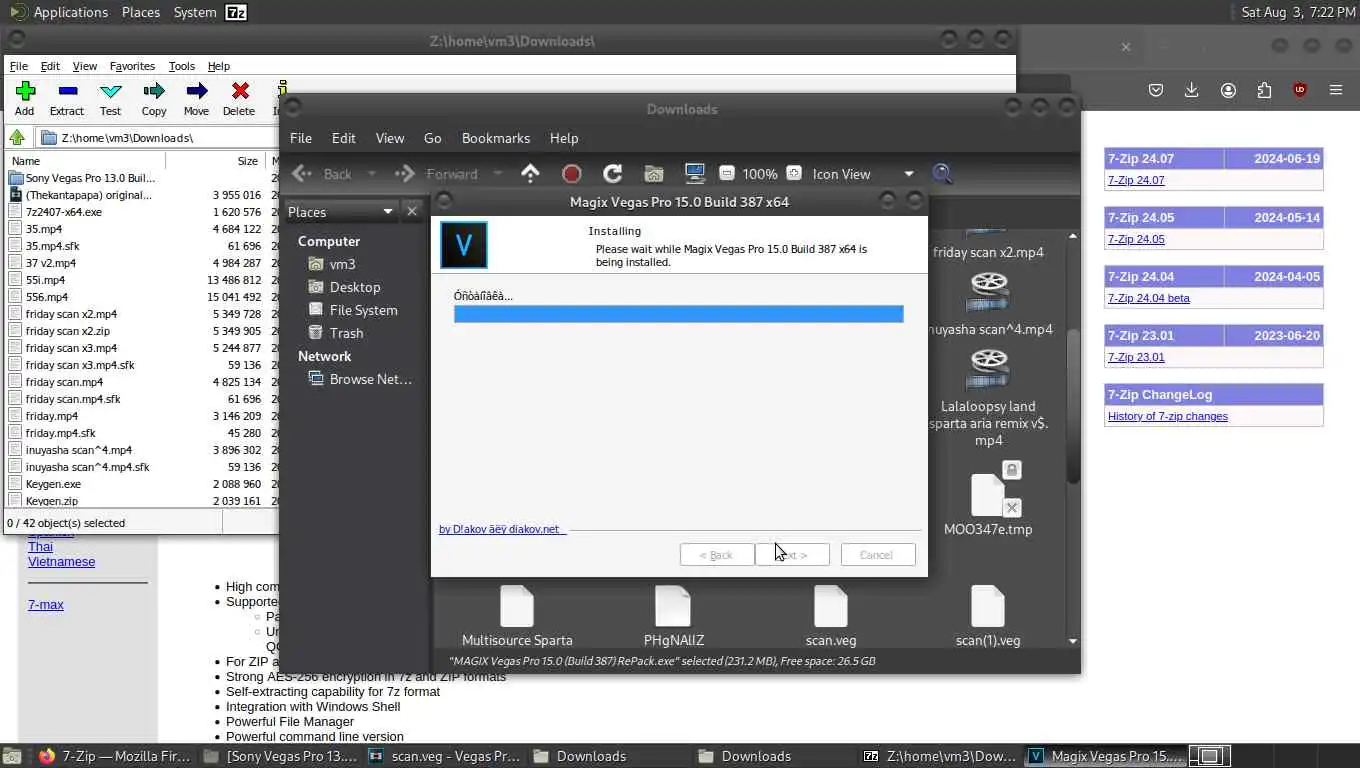Viewport: 1360px width, 768px height.
Task: Open the Vietnamese language link
Action: (x=62, y=562)
